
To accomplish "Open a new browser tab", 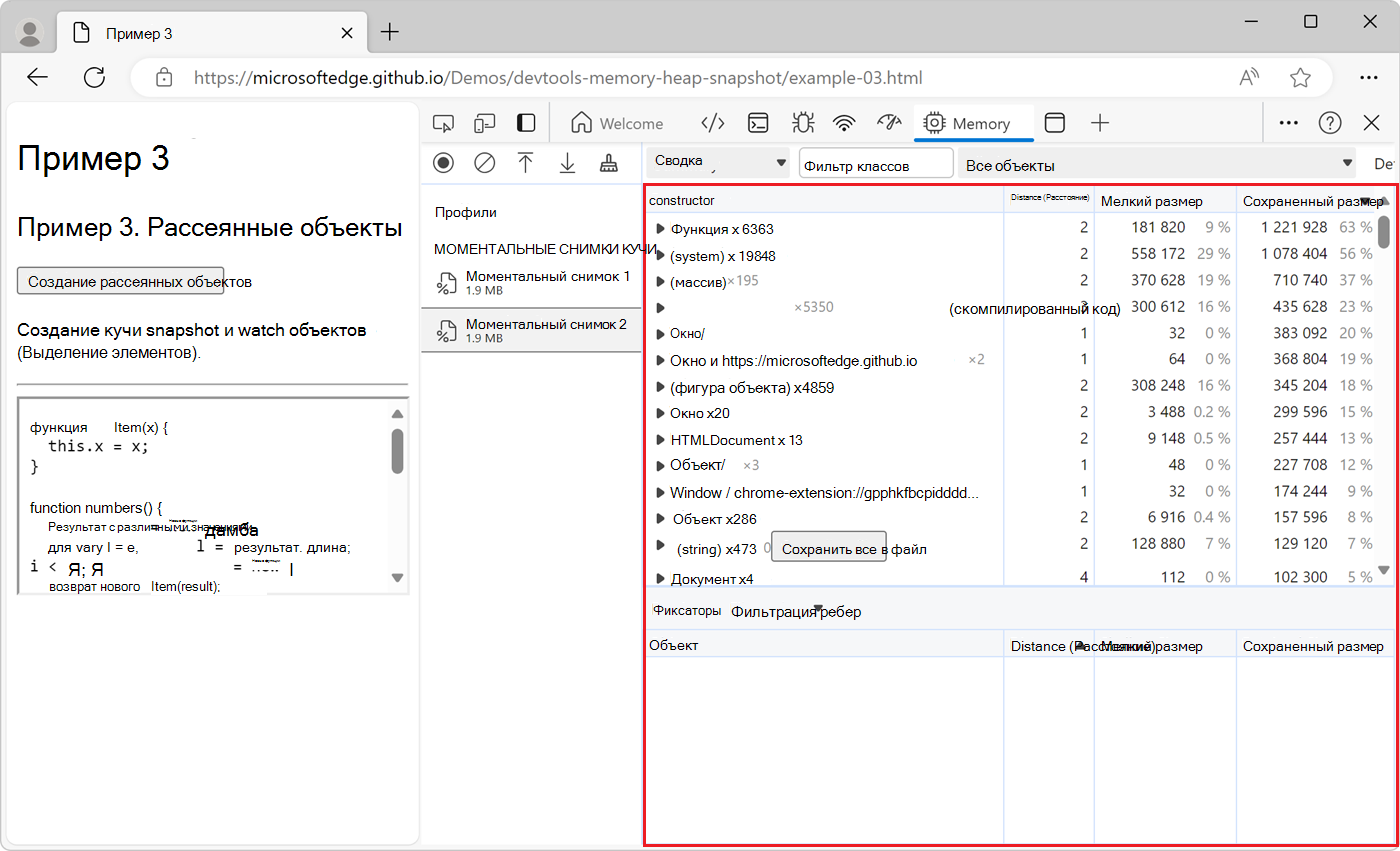I will pyautogui.click(x=390, y=32).
